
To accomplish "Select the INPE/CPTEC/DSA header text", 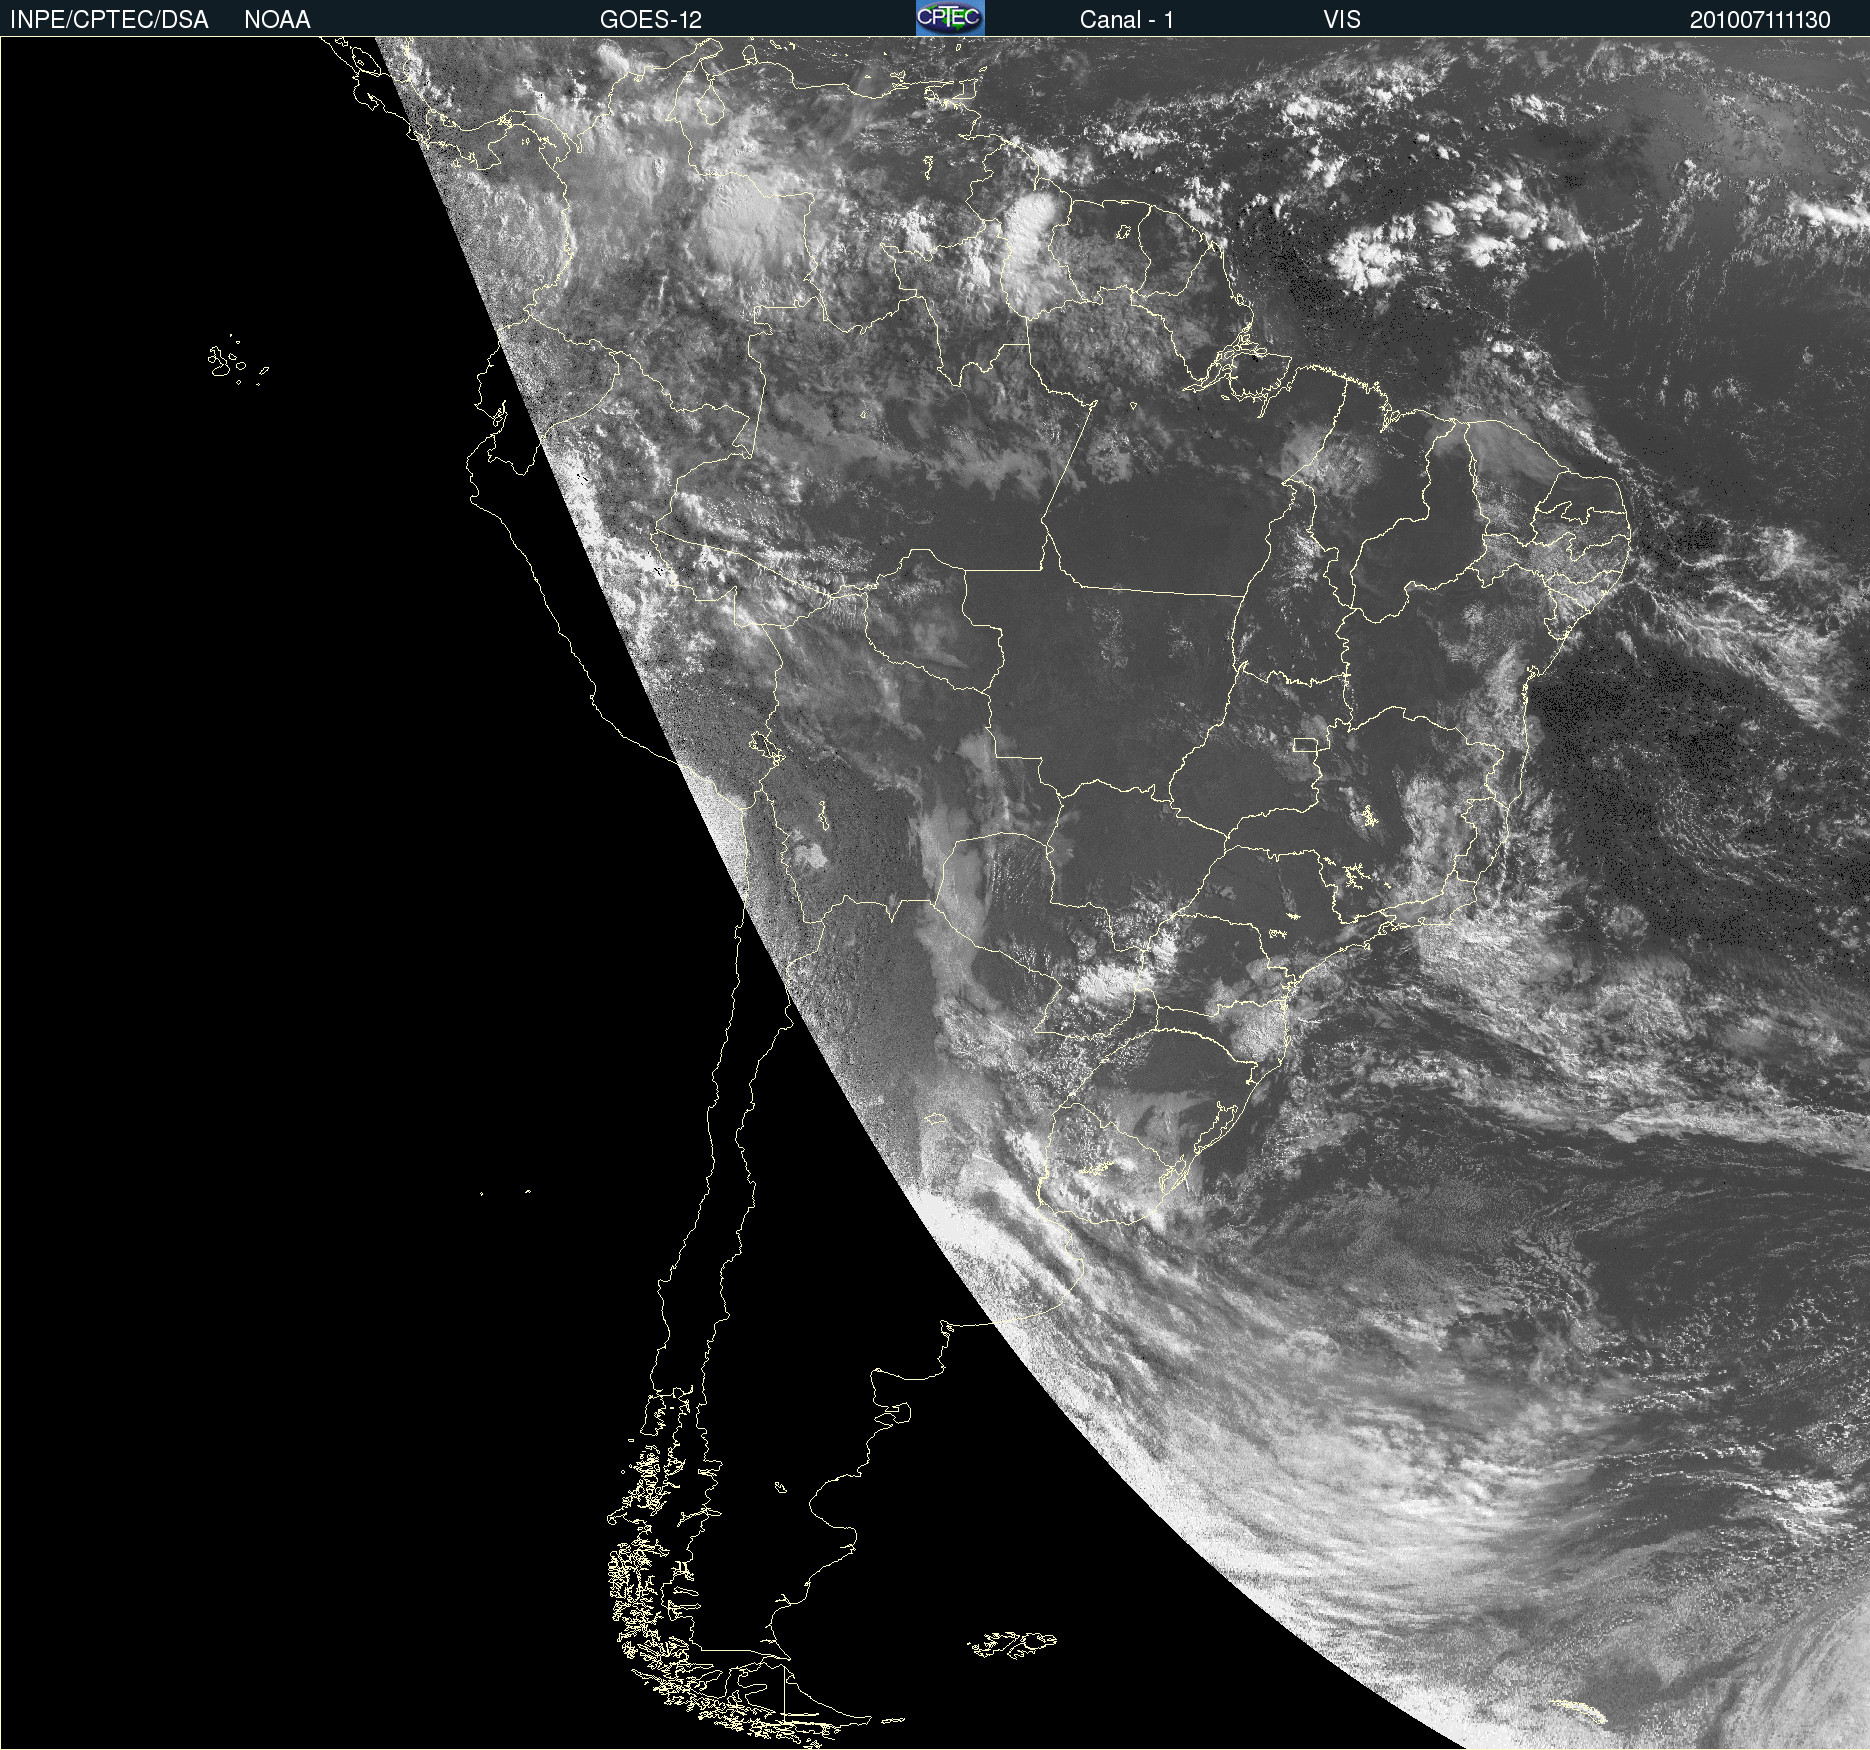I will tap(109, 20).
